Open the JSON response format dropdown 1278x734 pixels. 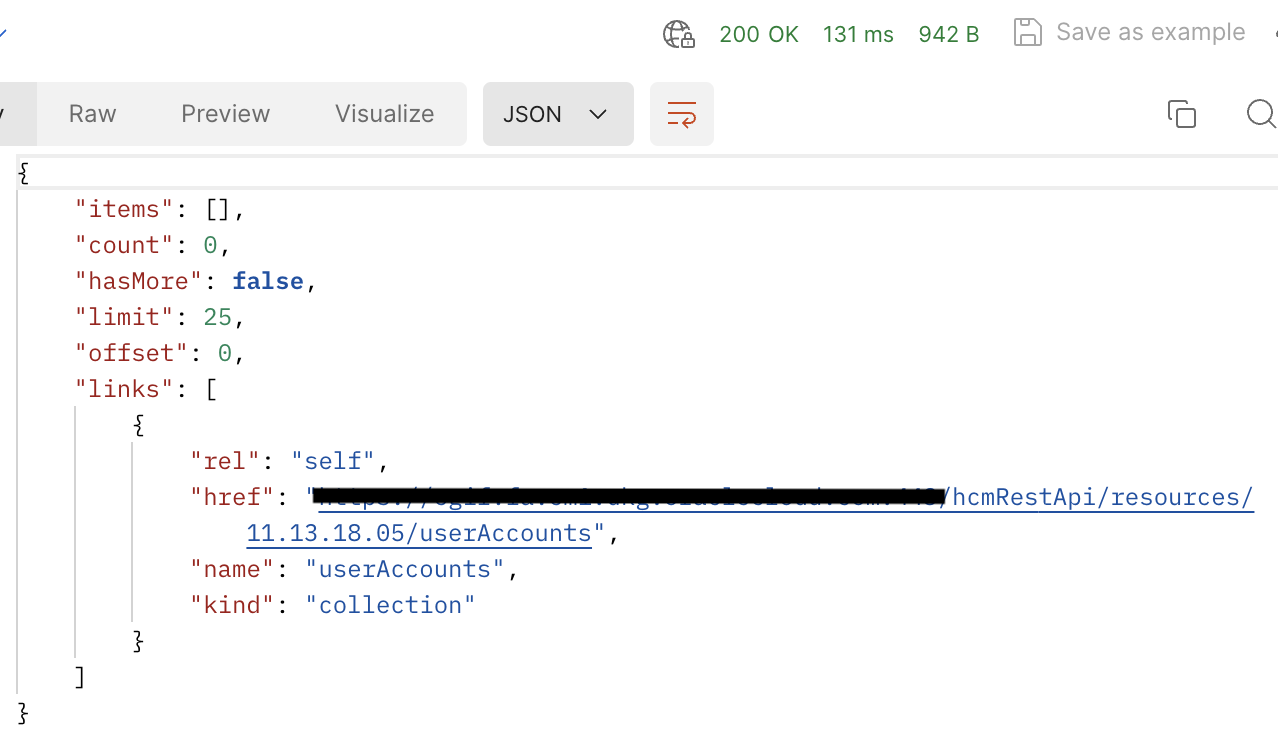coord(558,113)
